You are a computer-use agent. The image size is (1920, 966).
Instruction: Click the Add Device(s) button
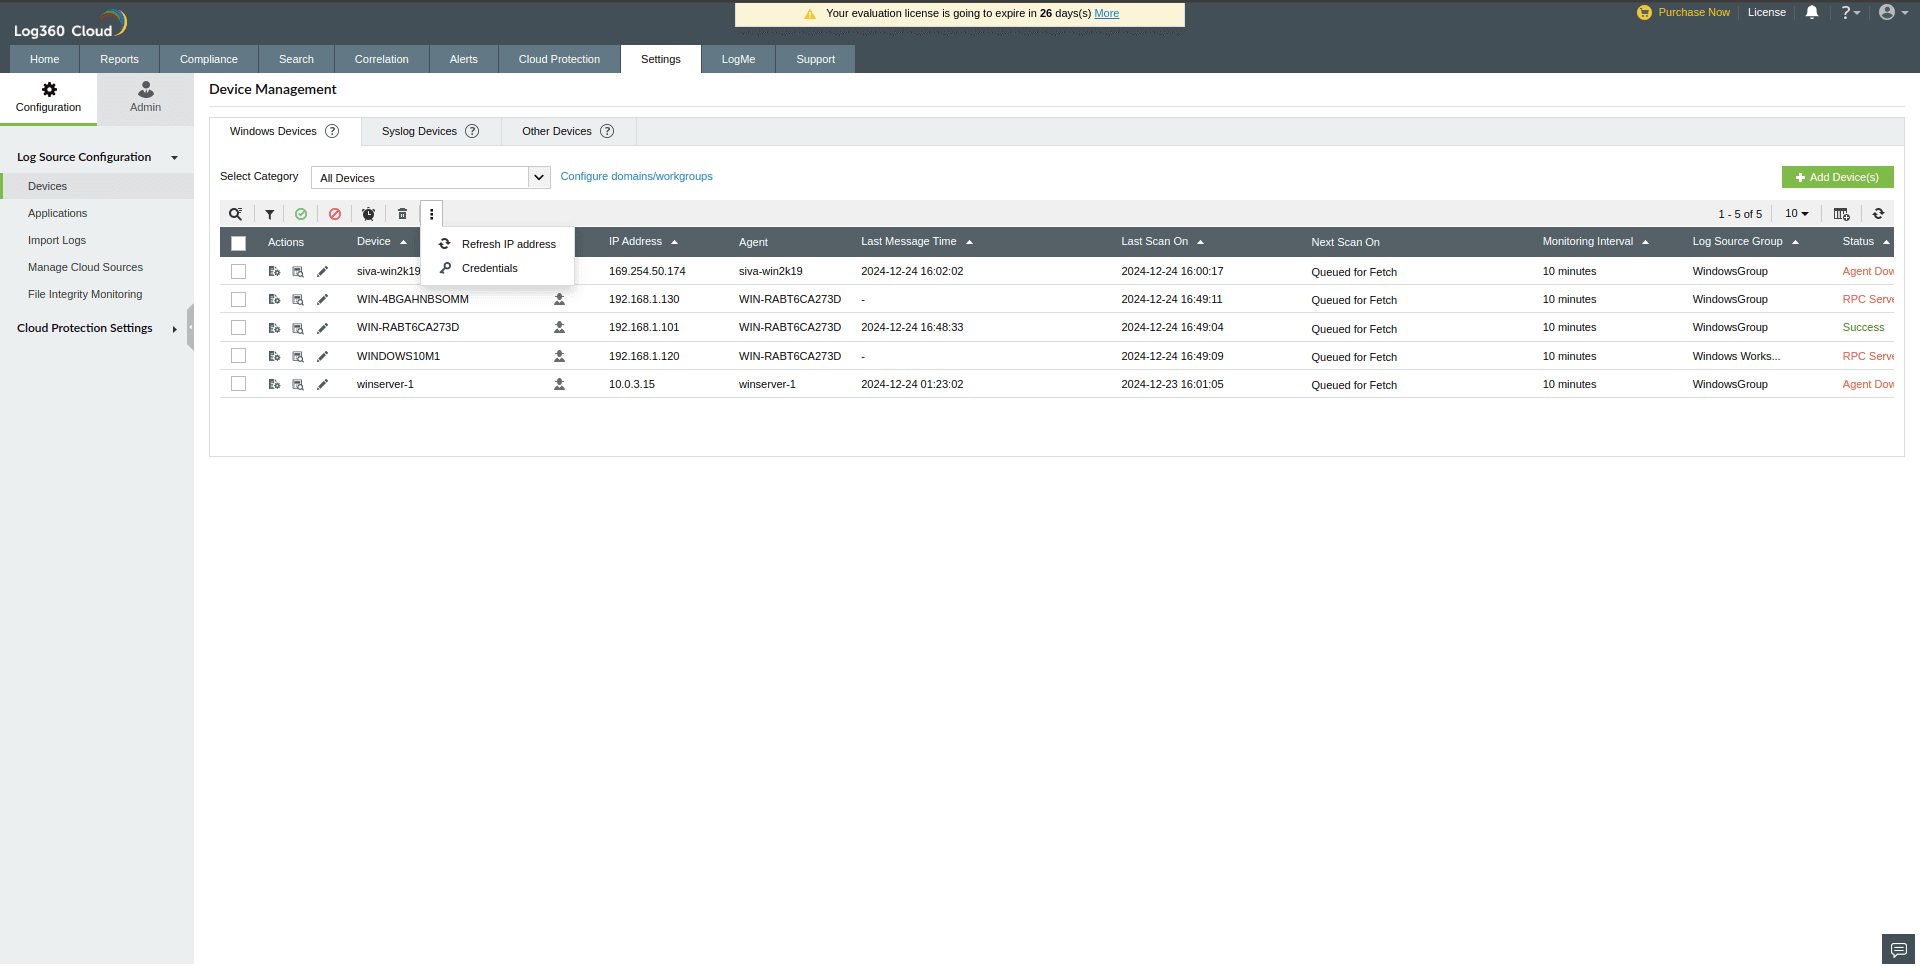(x=1837, y=176)
